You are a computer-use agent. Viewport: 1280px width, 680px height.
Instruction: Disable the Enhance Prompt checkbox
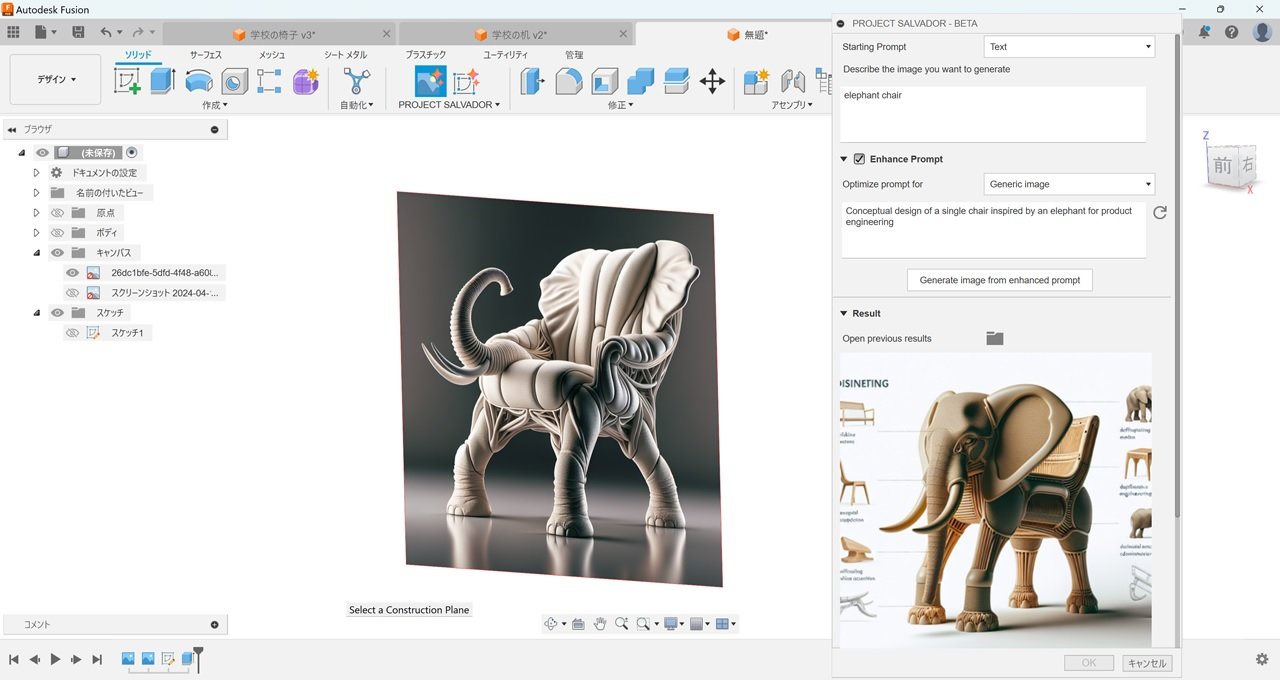tap(859, 158)
